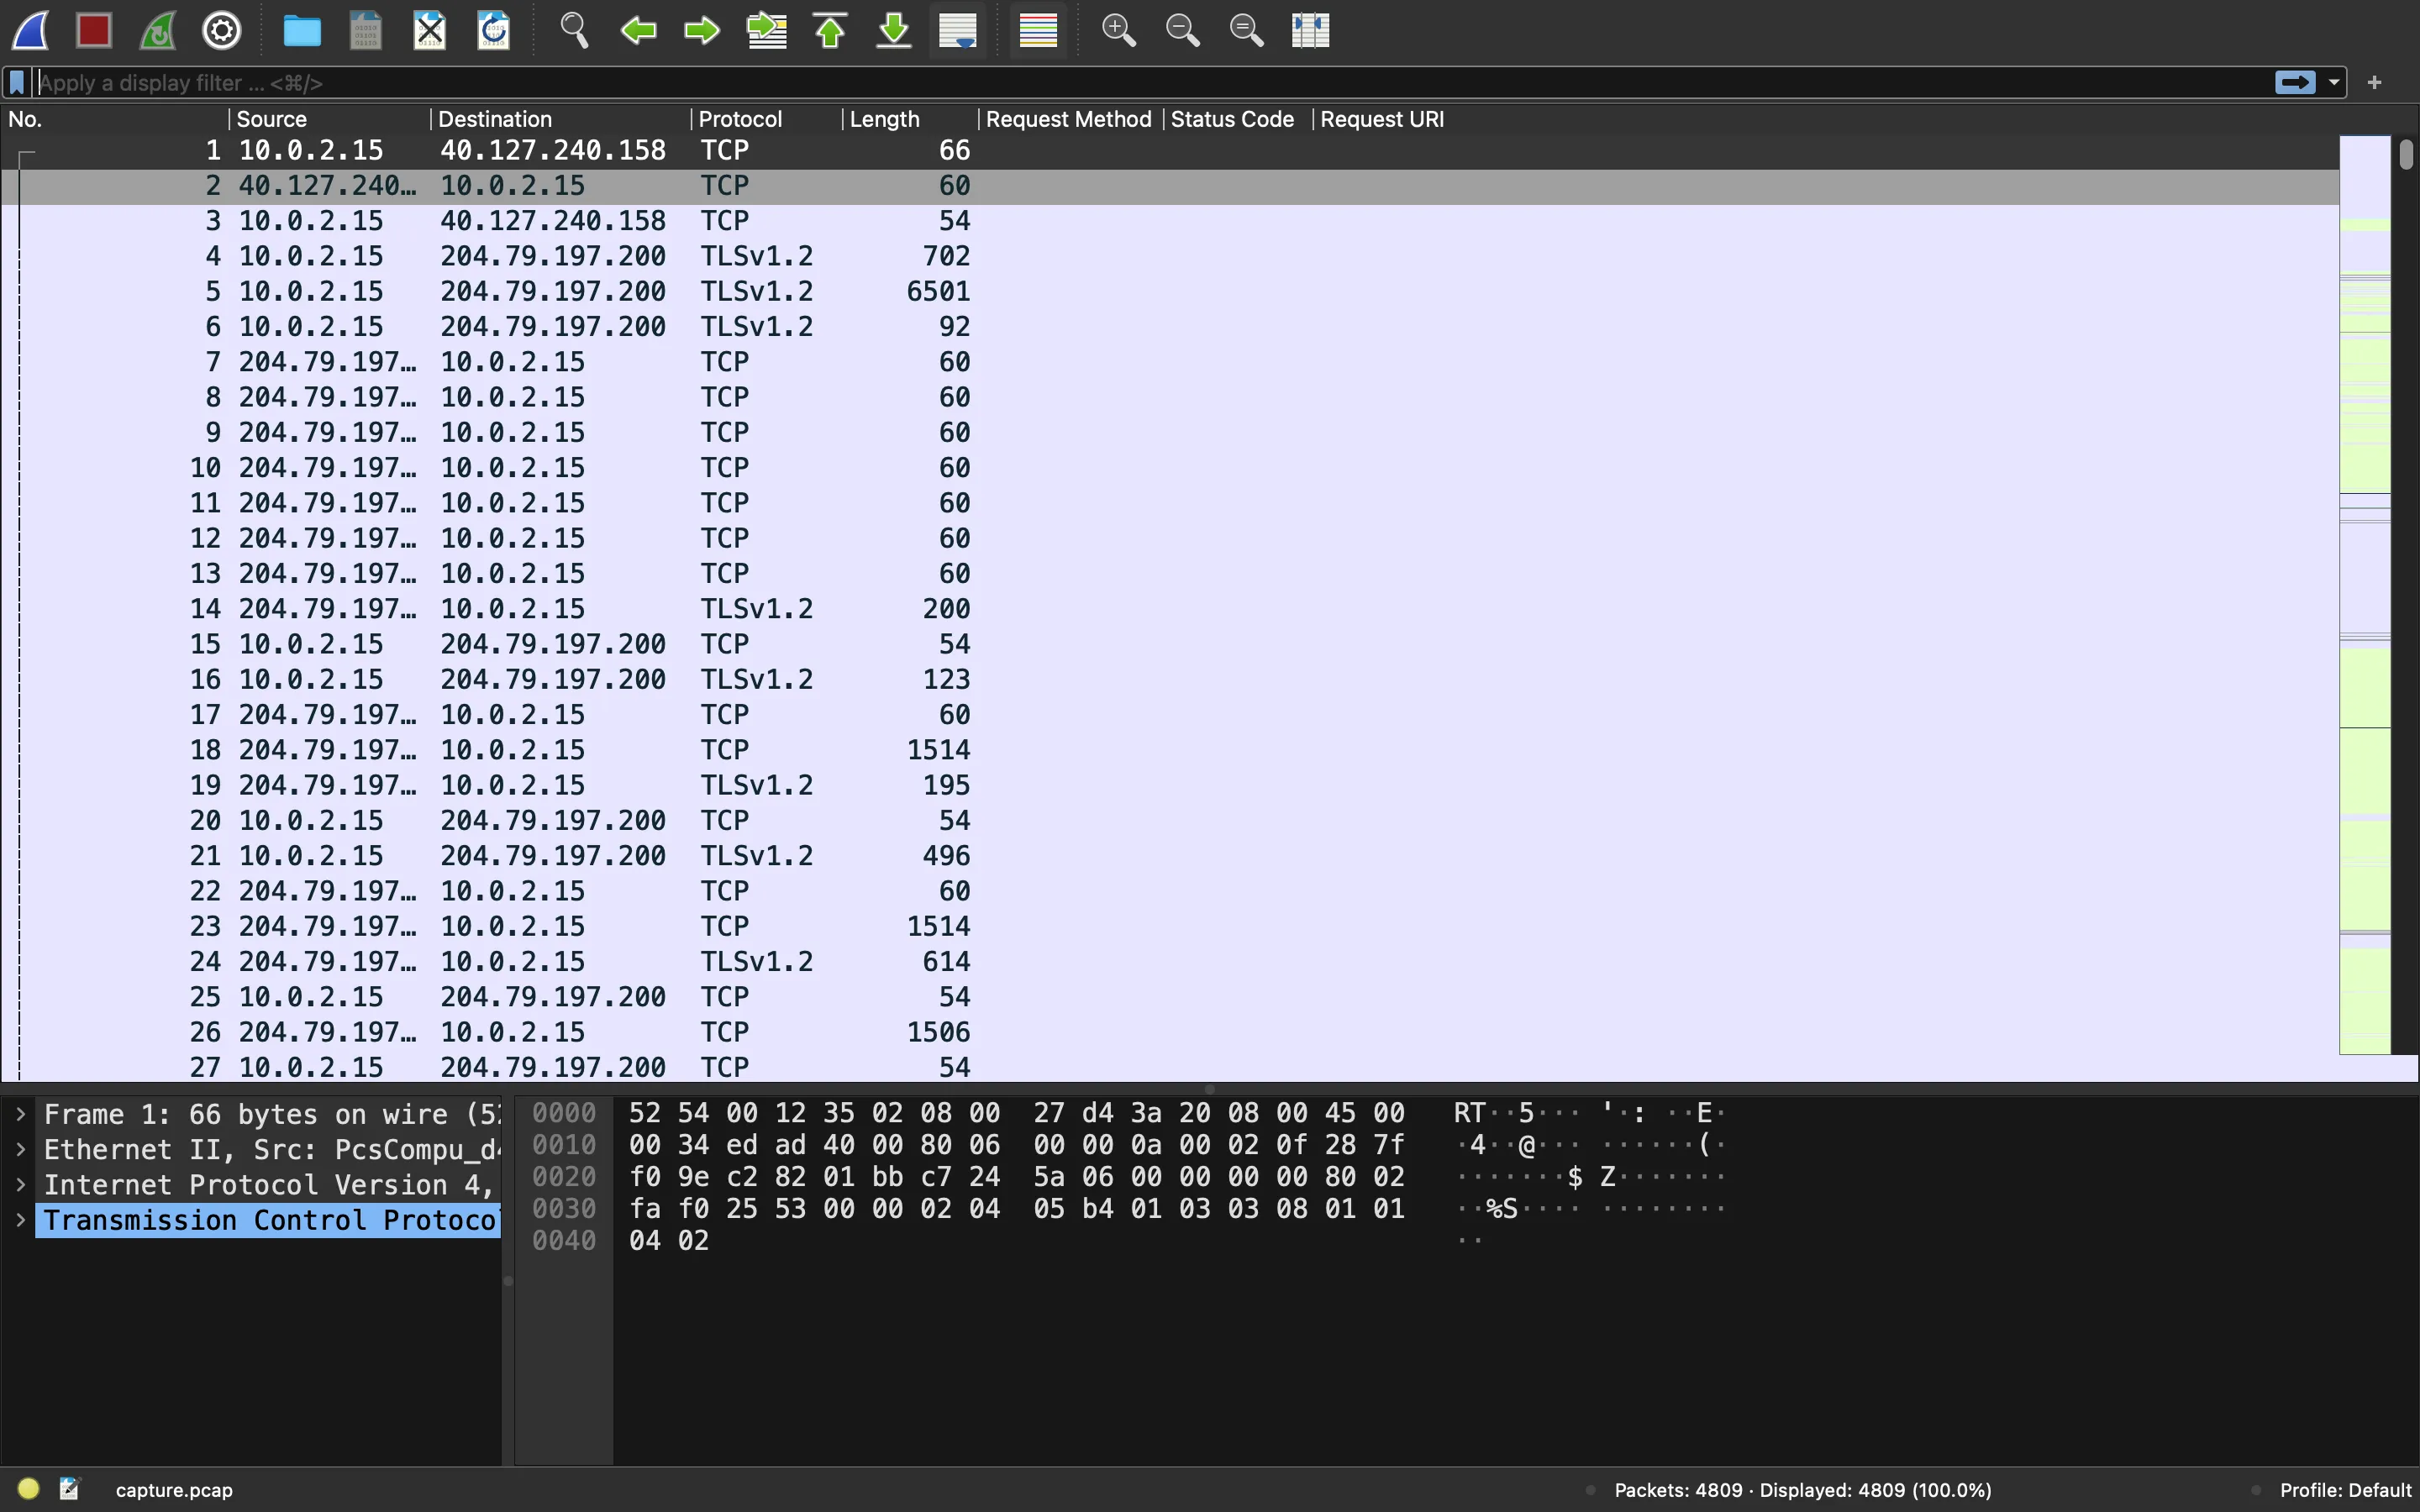
Task: Click Profile: Default in status bar
Action: (2345, 1490)
